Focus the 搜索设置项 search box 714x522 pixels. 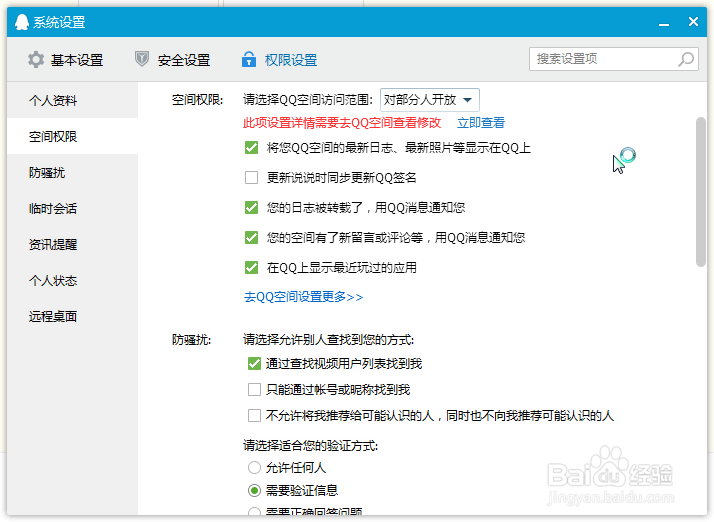point(613,59)
